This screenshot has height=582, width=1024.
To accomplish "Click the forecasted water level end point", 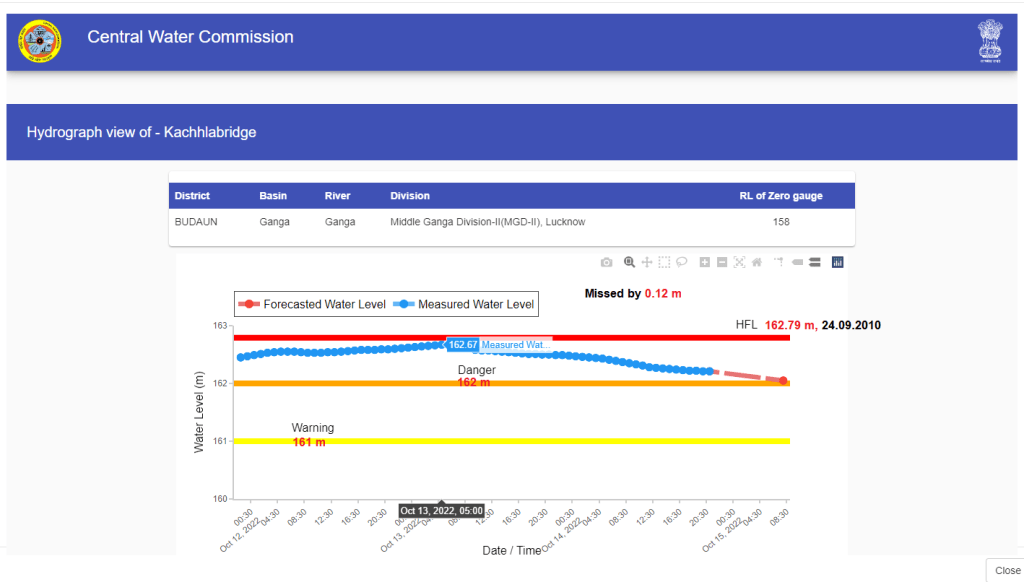I will (x=783, y=381).
